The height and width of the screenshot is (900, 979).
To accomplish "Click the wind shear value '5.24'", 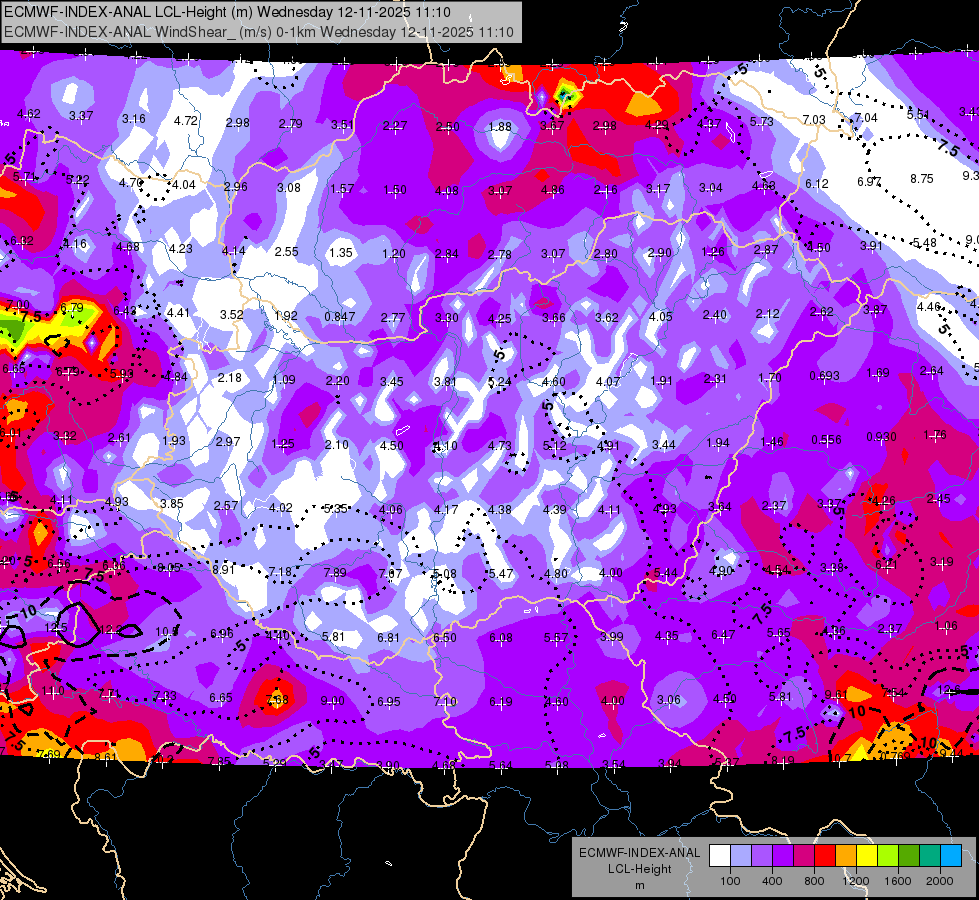I will [499, 381].
